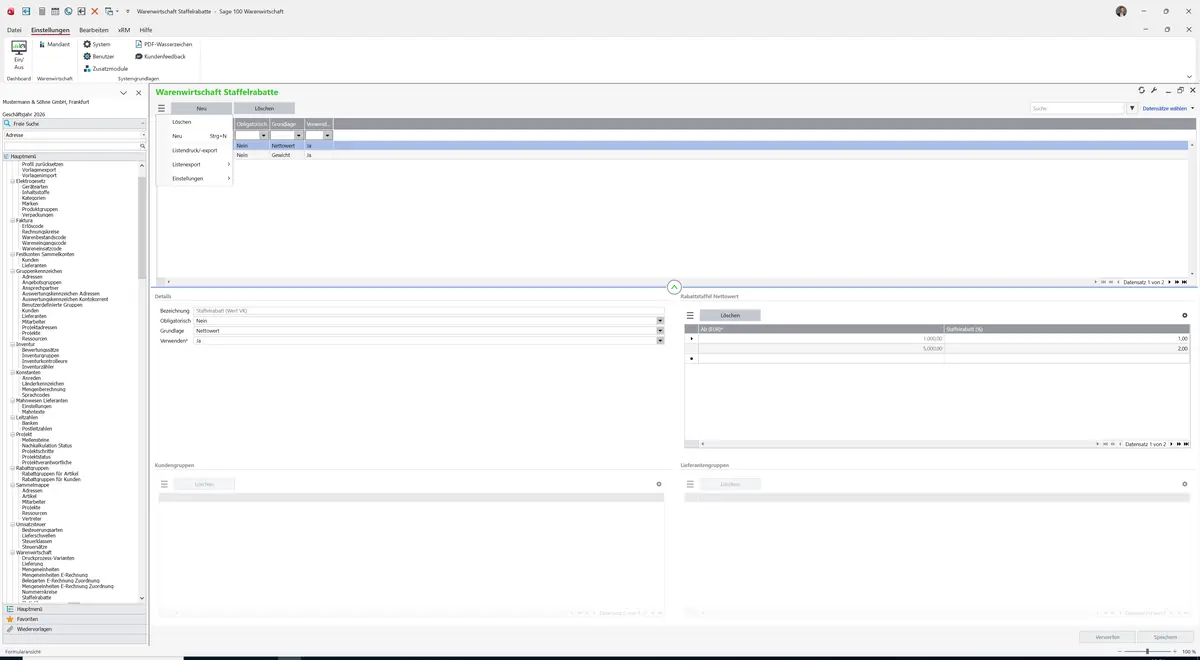Switch to the Bearbeiten ribbon tab
The image size is (1200, 660).
pos(94,30)
